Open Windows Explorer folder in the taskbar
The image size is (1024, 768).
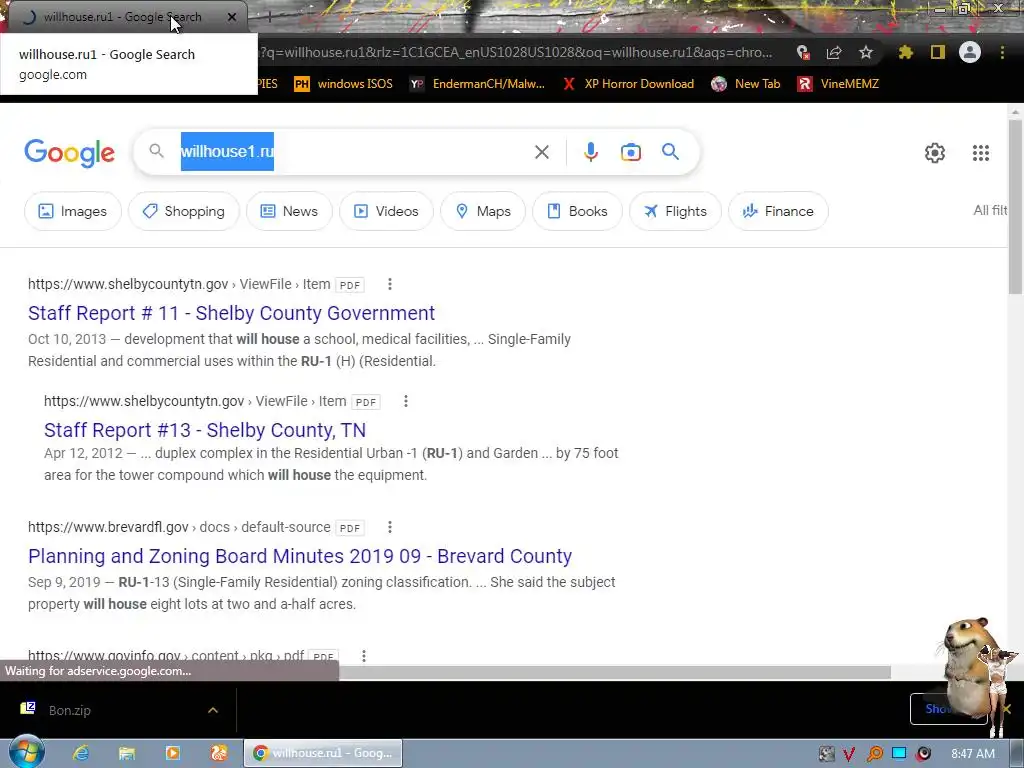pyautogui.click(x=127, y=754)
